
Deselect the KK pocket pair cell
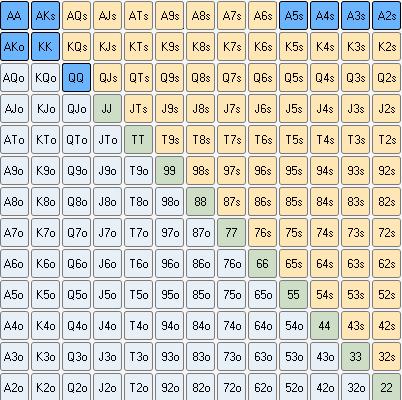[x=45, y=46]
